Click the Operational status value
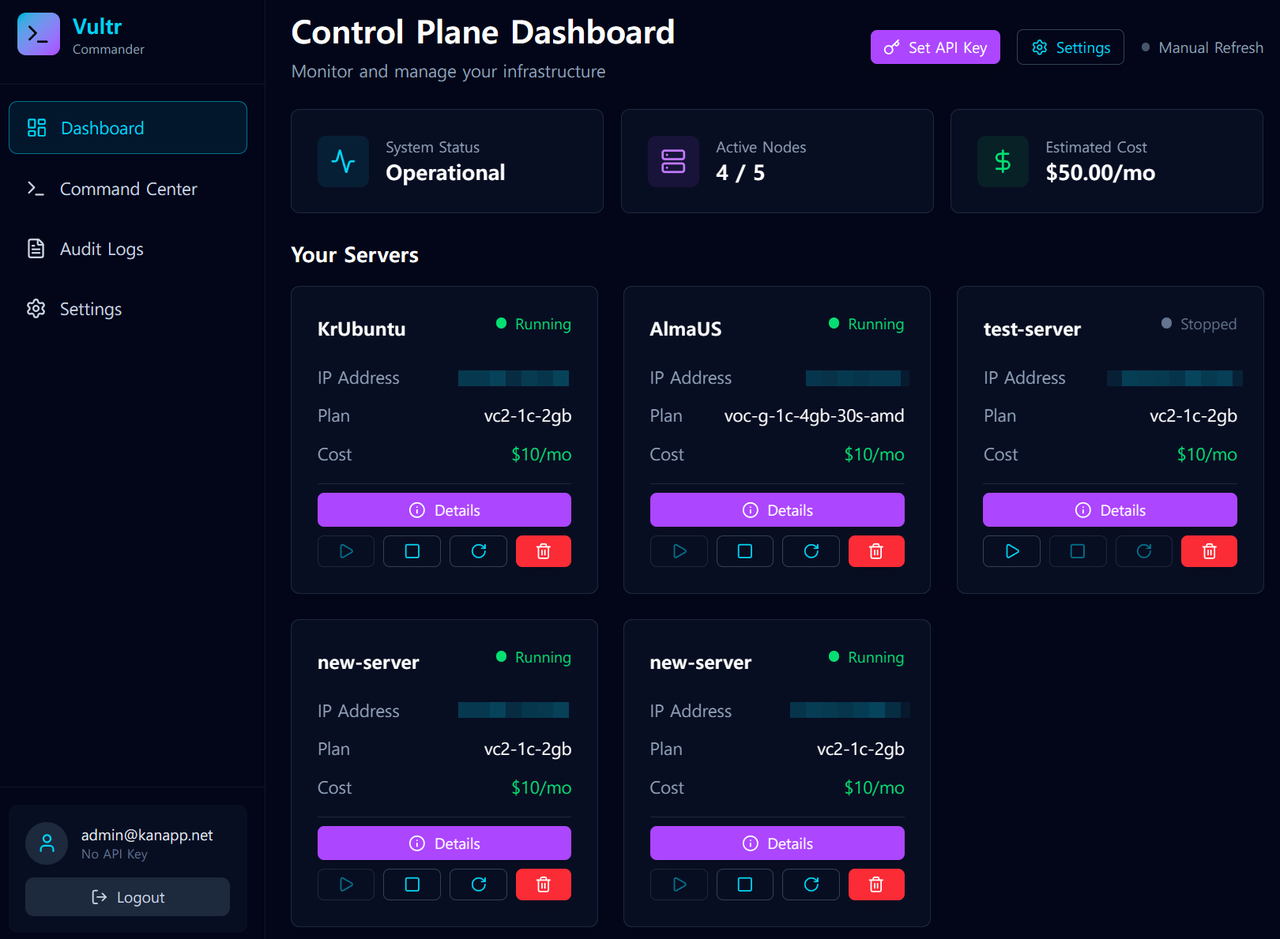This screenshot has width=1280, height=939. pos(445,173)
